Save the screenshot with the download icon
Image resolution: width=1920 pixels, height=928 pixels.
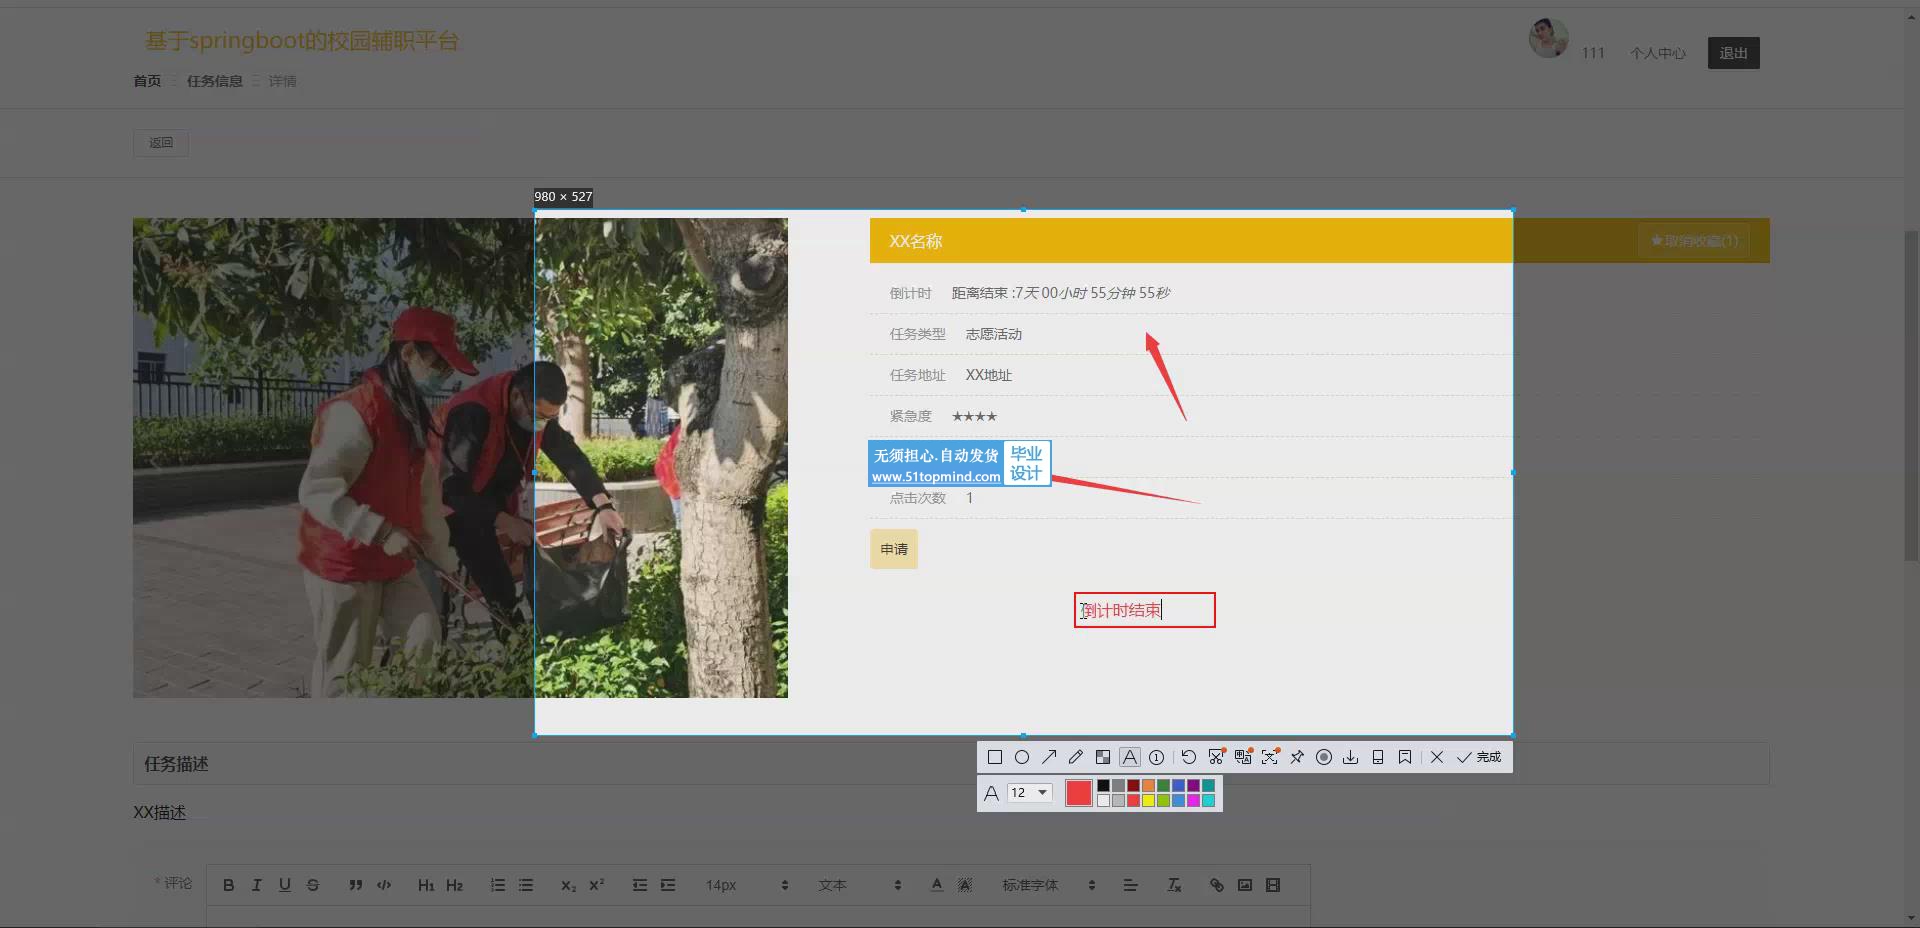[x=1351, y=757]
